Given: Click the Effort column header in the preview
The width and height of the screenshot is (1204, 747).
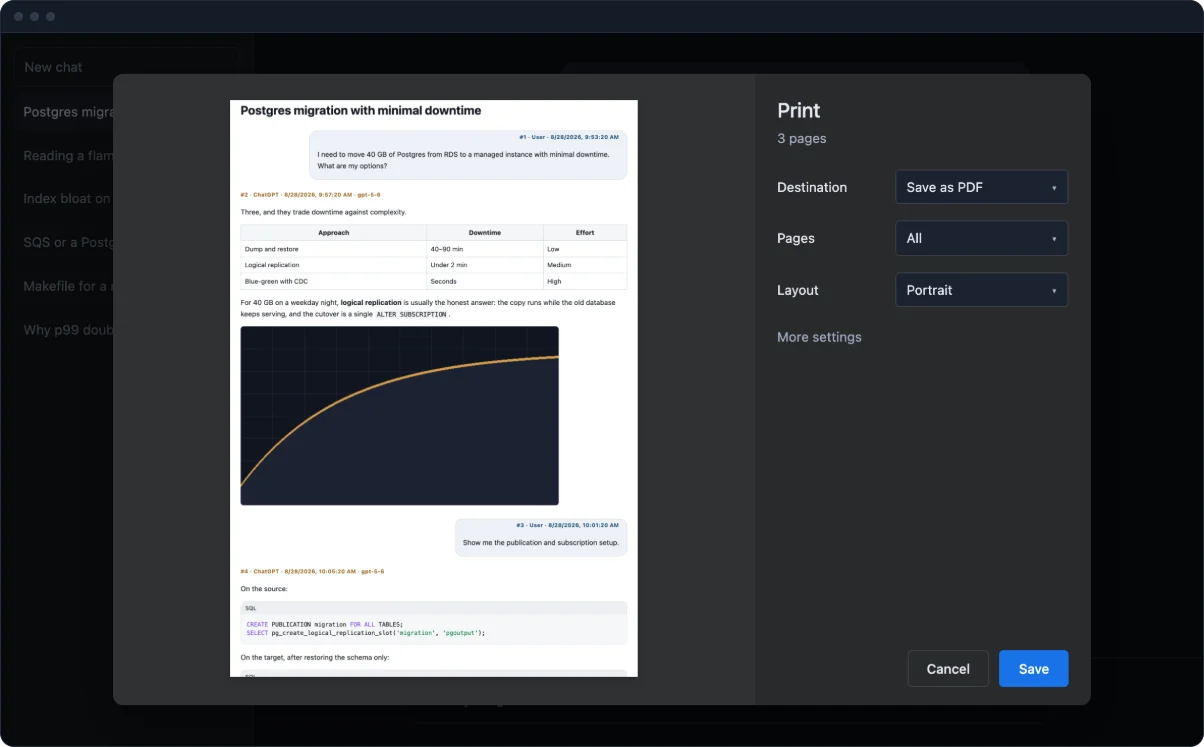Looking at the screenshot, I should [585, 233].
